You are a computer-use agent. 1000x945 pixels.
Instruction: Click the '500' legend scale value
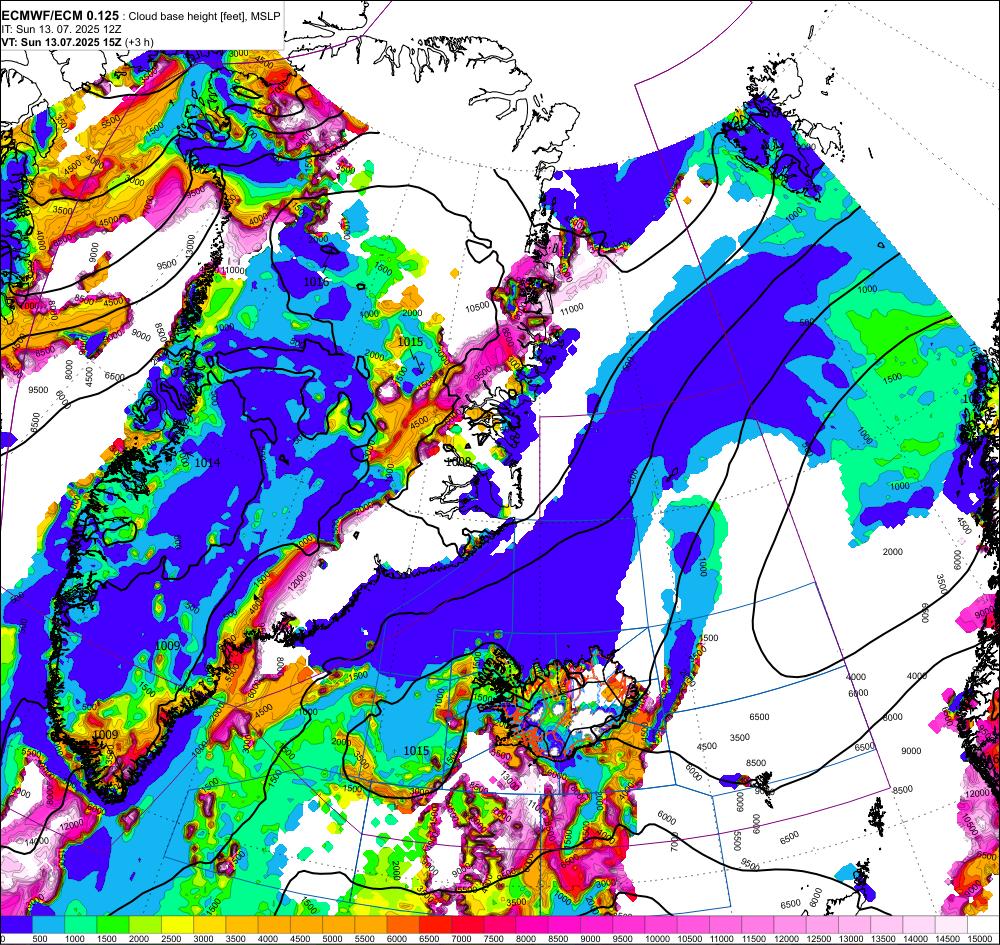point(40,939)
